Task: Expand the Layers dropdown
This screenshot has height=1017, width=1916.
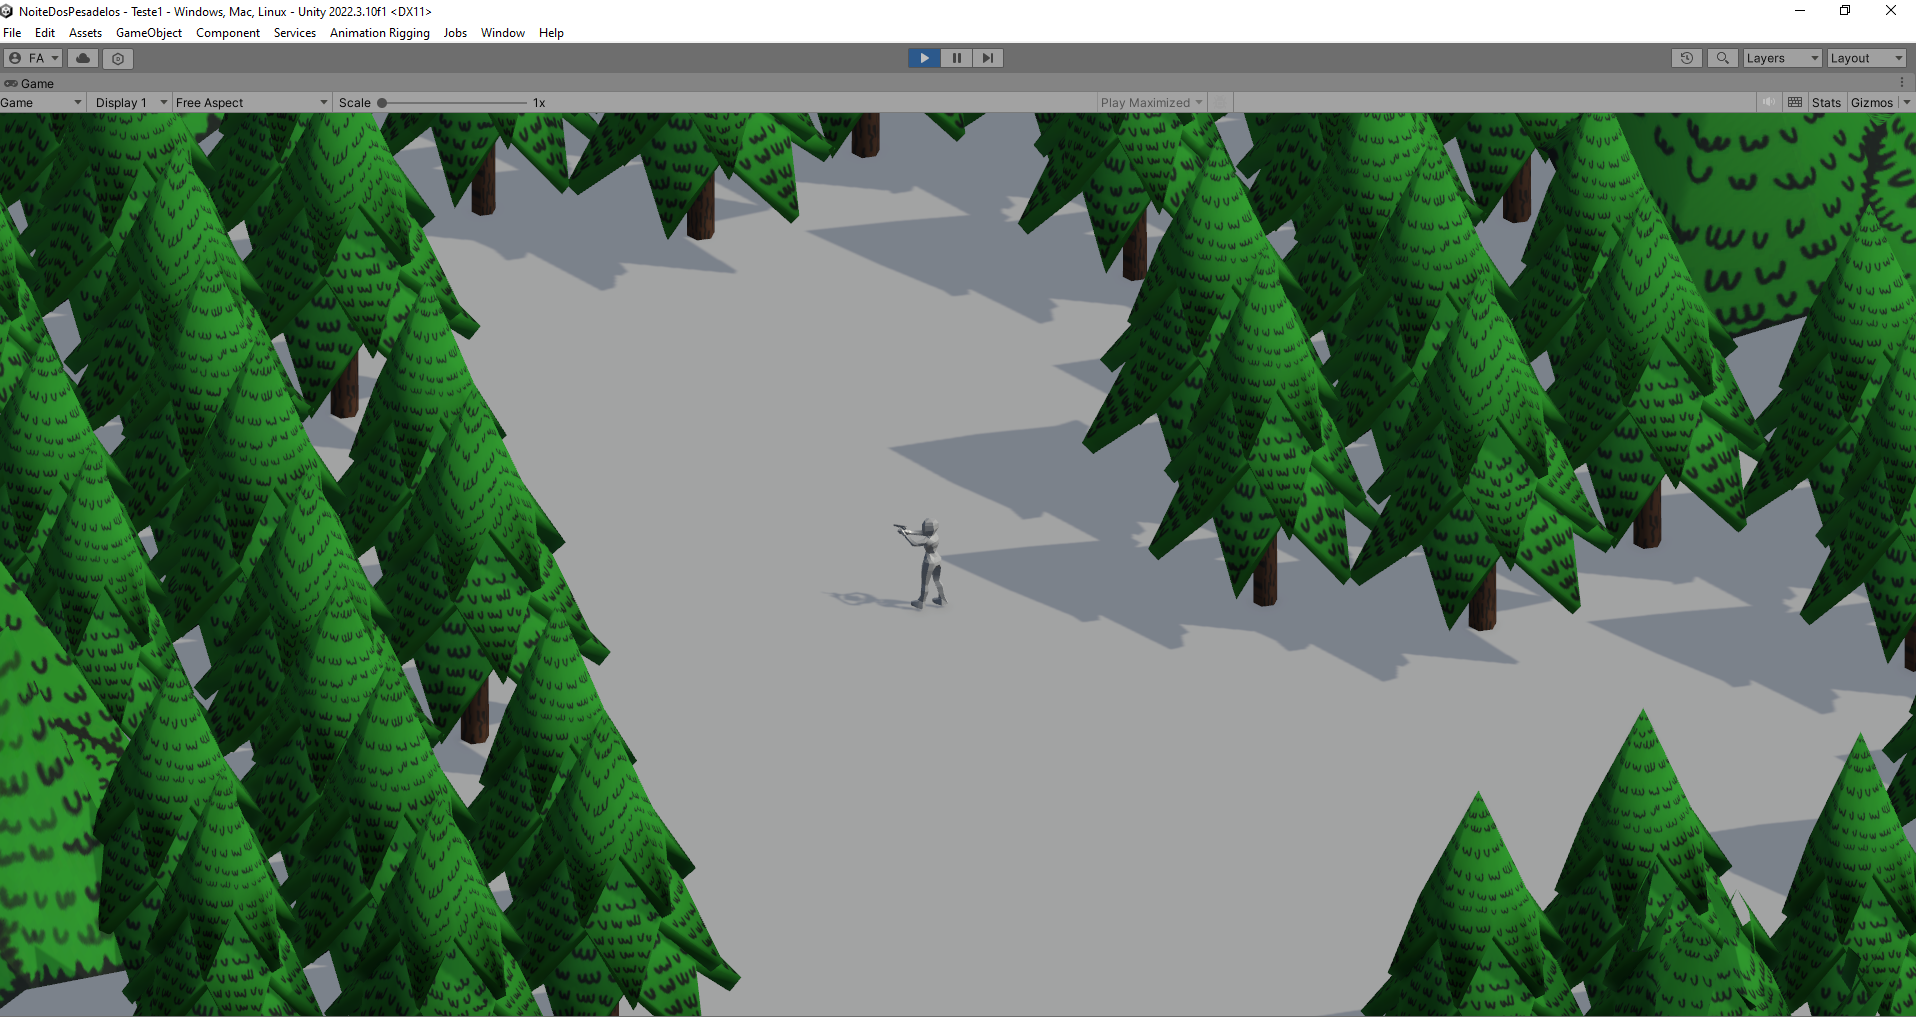Action: (1782, 58)
